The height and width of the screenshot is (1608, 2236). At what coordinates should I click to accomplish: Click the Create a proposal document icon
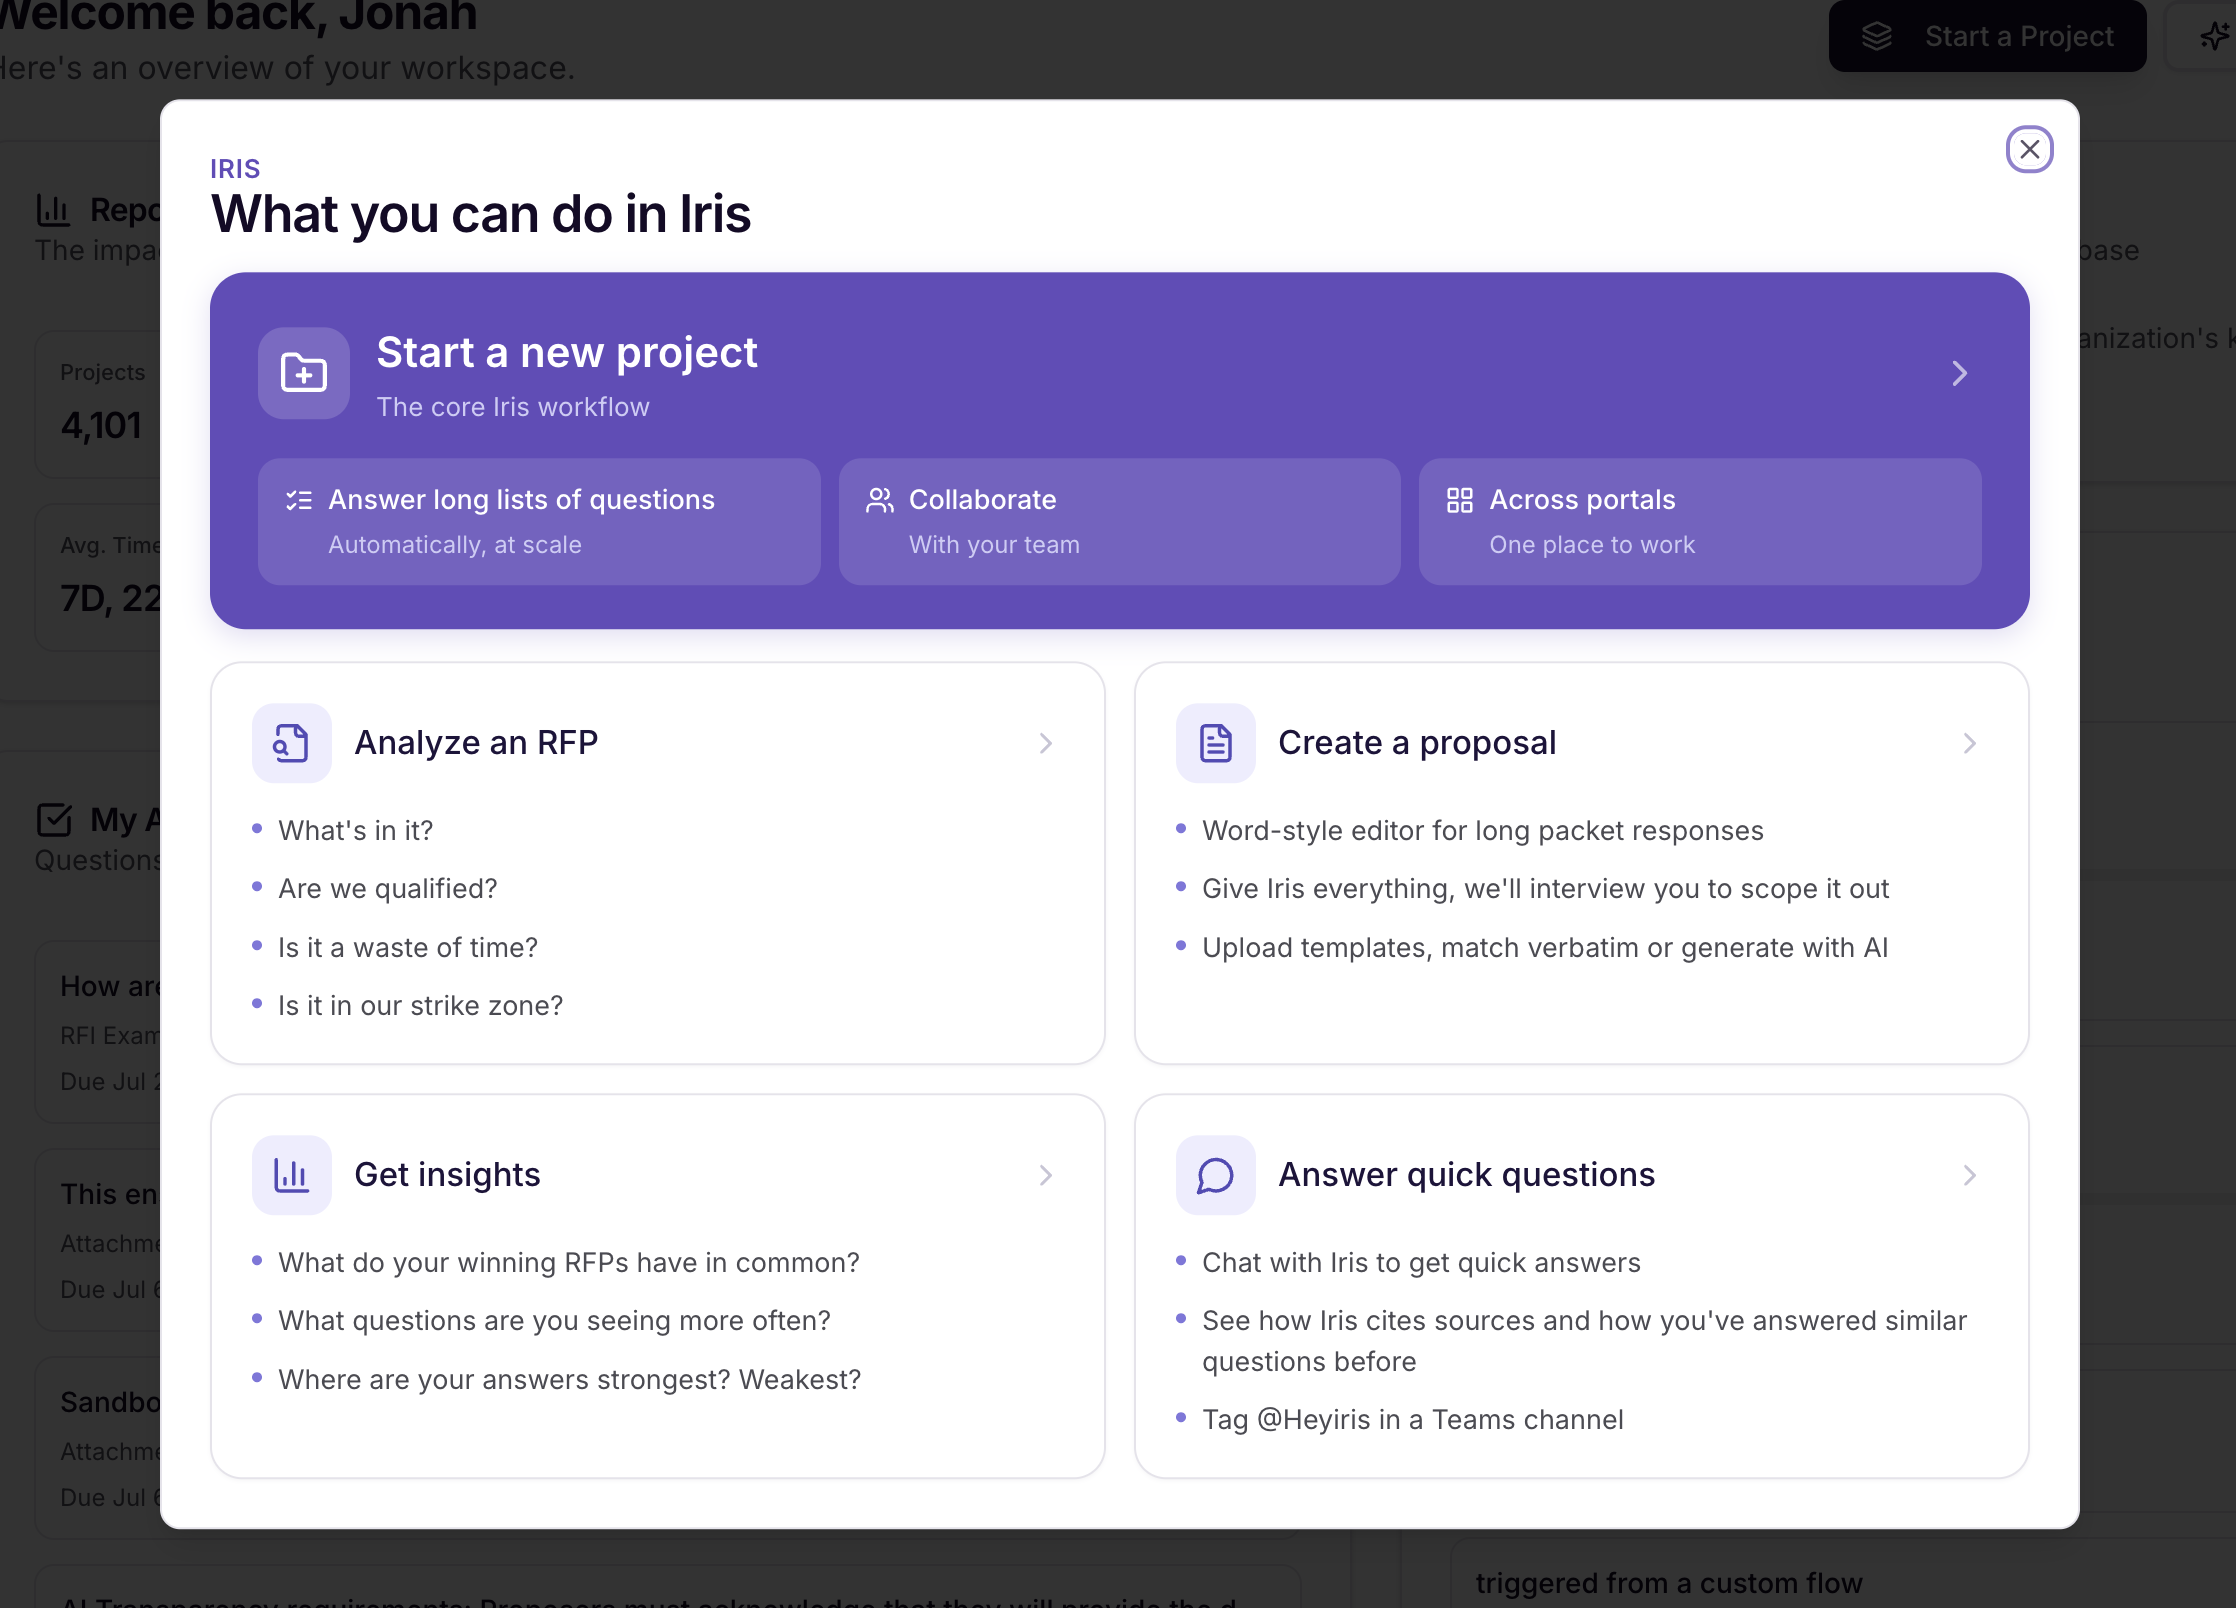point(1215,743)
